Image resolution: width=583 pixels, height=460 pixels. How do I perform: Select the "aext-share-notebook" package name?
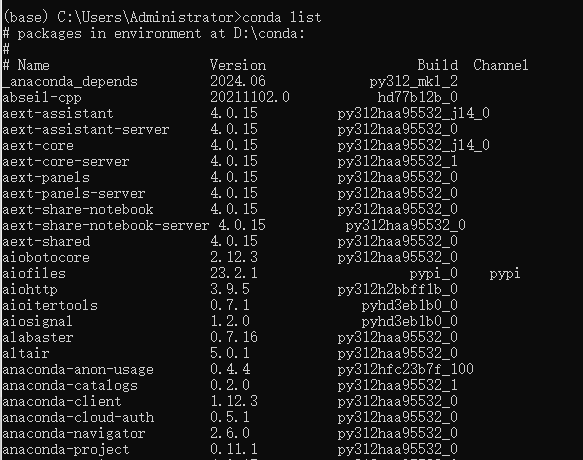tap(78, 209)
